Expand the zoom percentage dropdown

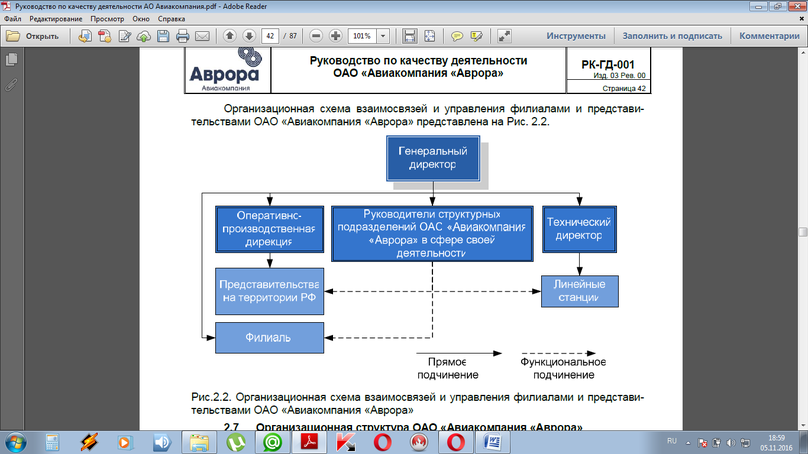pos(383,36)
